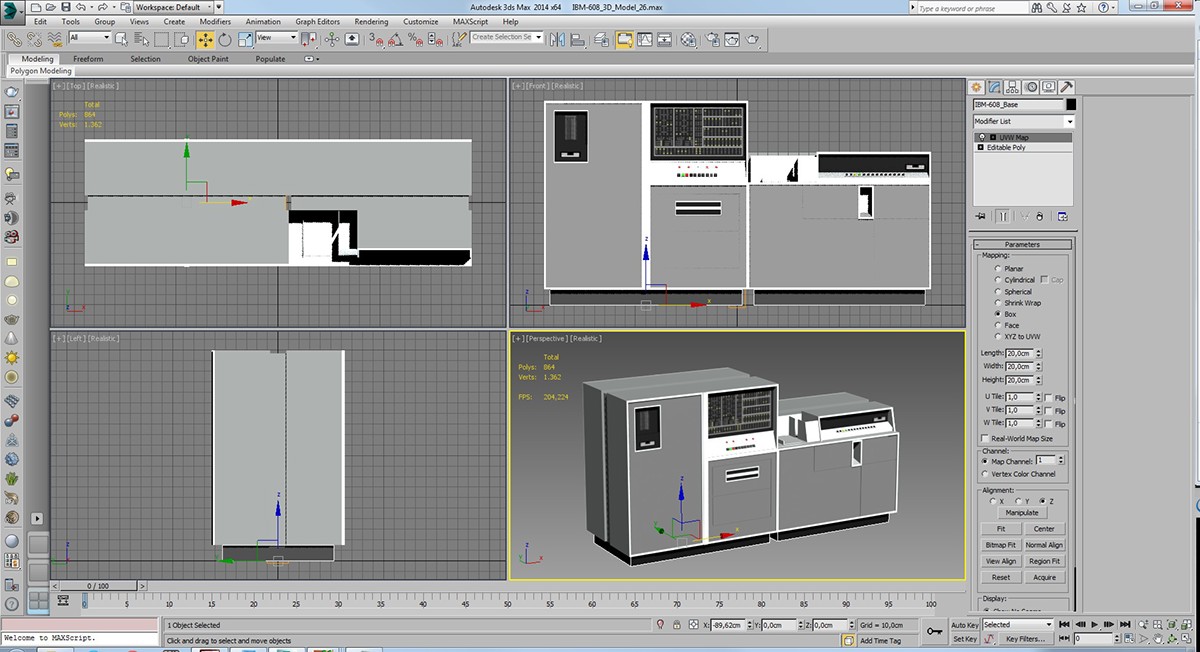This screenshot has width=1200, height=652.
Task: Select the Select and Move tool
Action: (205, 39)
